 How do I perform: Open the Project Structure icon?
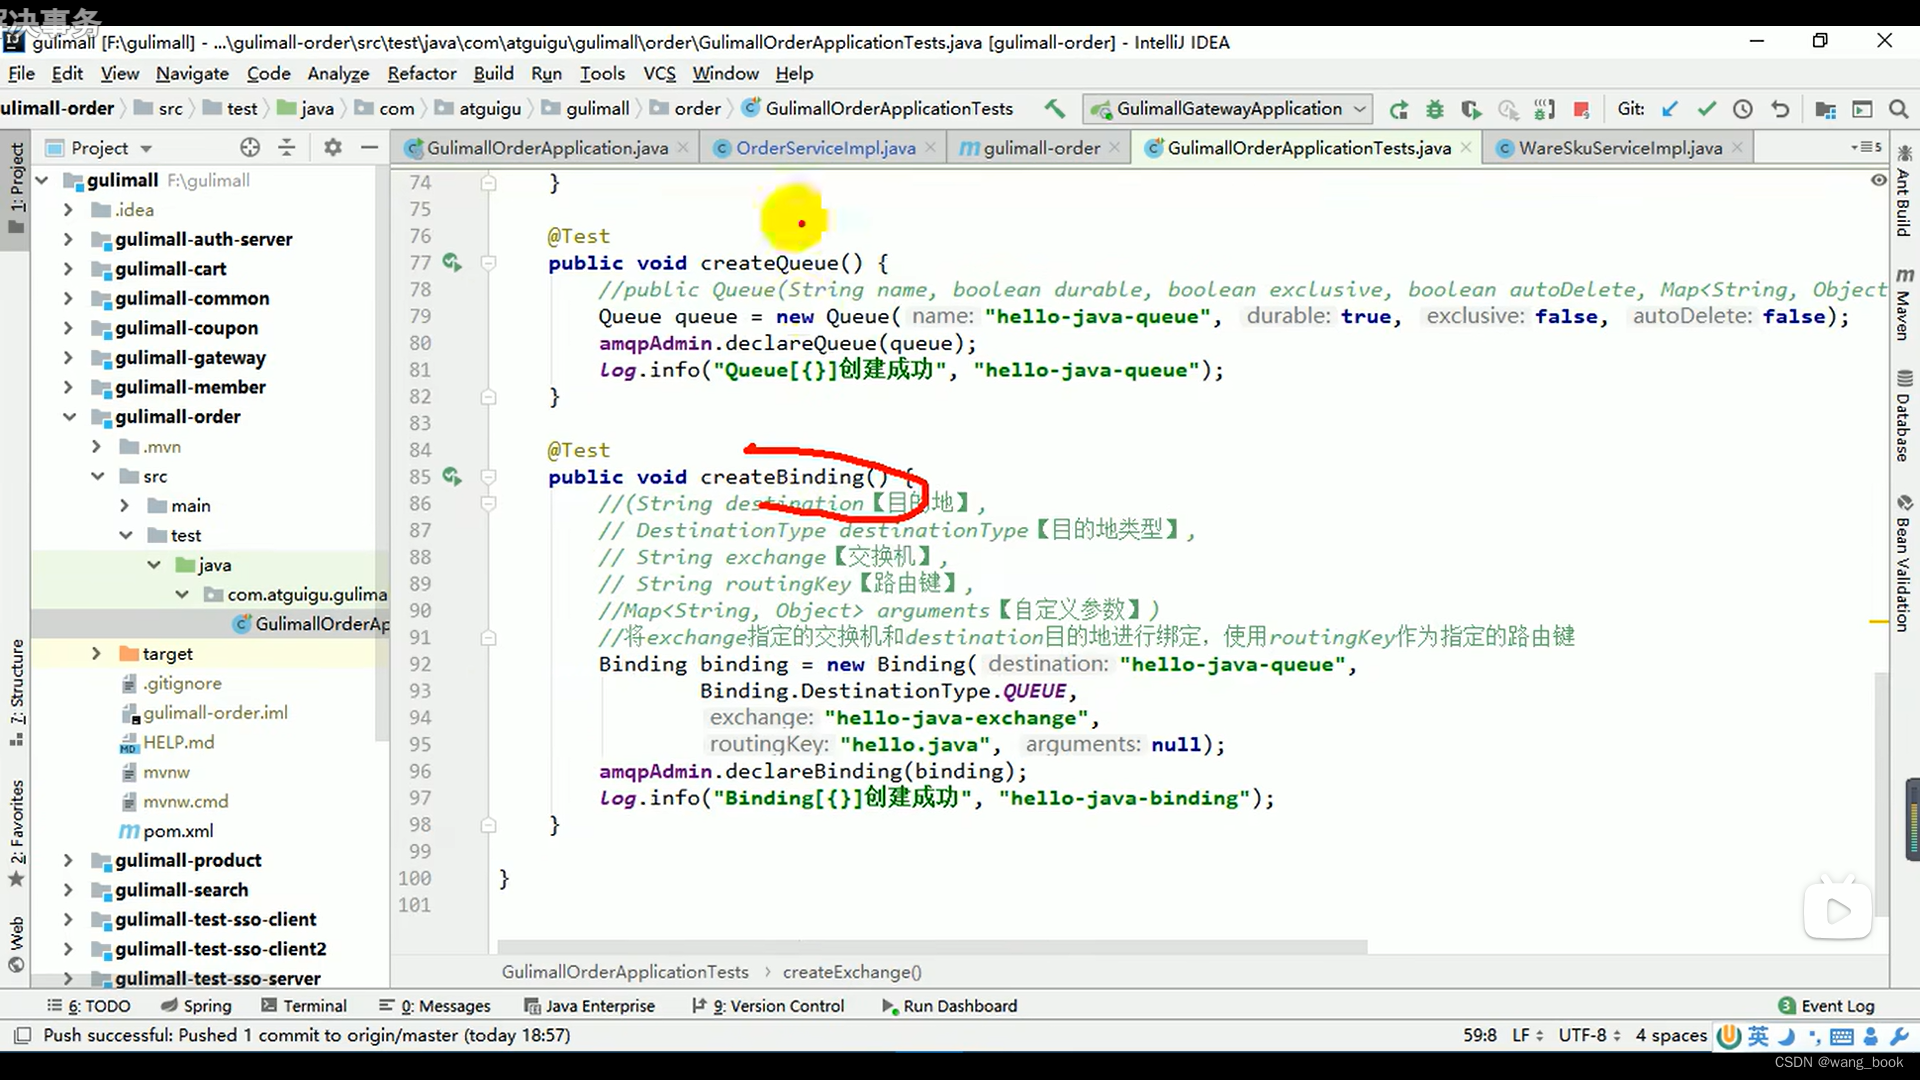1825,109
